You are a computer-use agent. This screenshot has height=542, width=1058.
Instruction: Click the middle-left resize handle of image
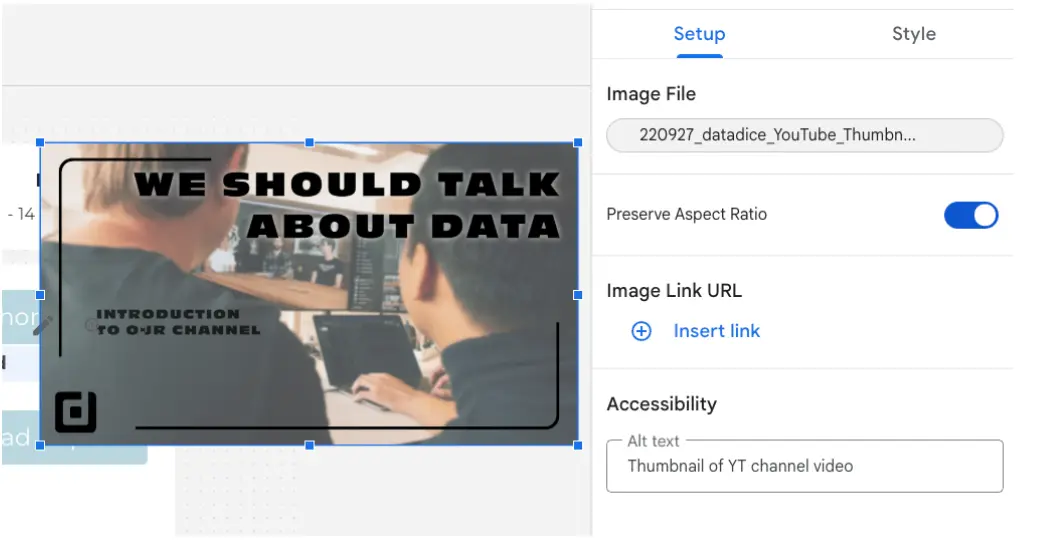pyautogui.click(x=40, y=295)
